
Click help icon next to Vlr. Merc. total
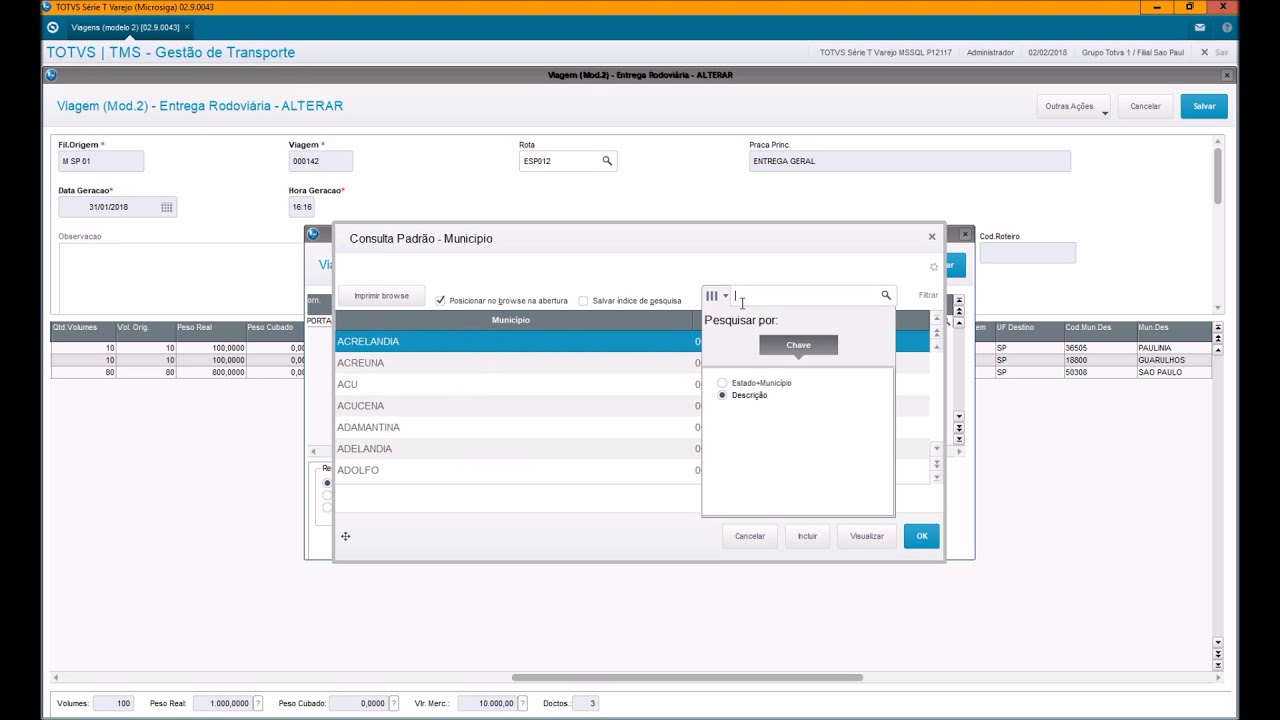coord(522,703)
